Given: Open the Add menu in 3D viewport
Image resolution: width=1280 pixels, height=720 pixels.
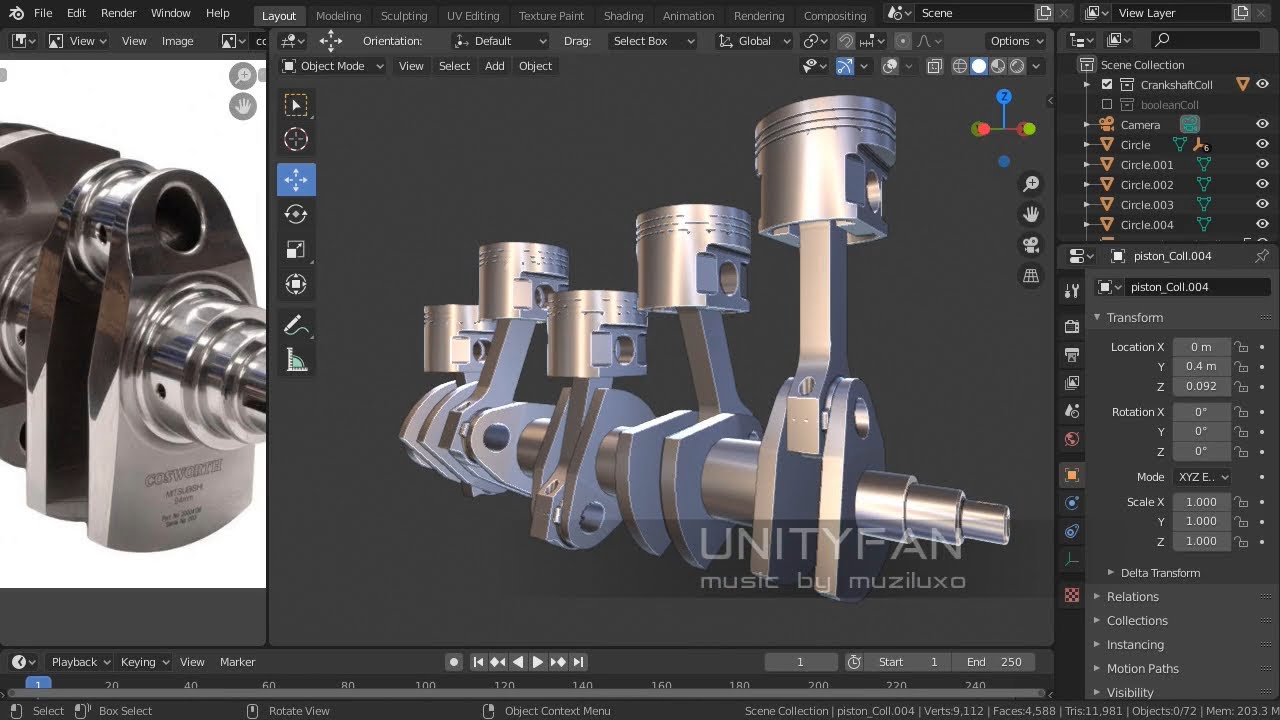Looking at the screenshot, I should (x=495, y=66).
